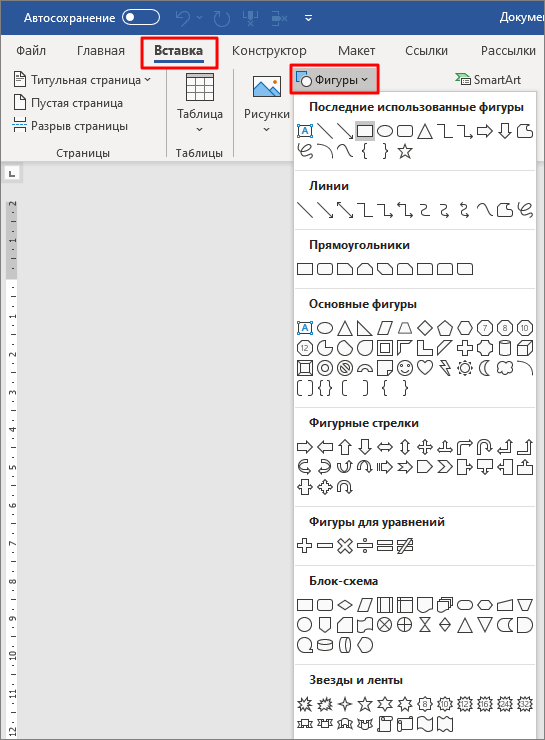Open the Таблица dropdown
Viewport: 545px width, 740px height.
click(x=200, y=103)
